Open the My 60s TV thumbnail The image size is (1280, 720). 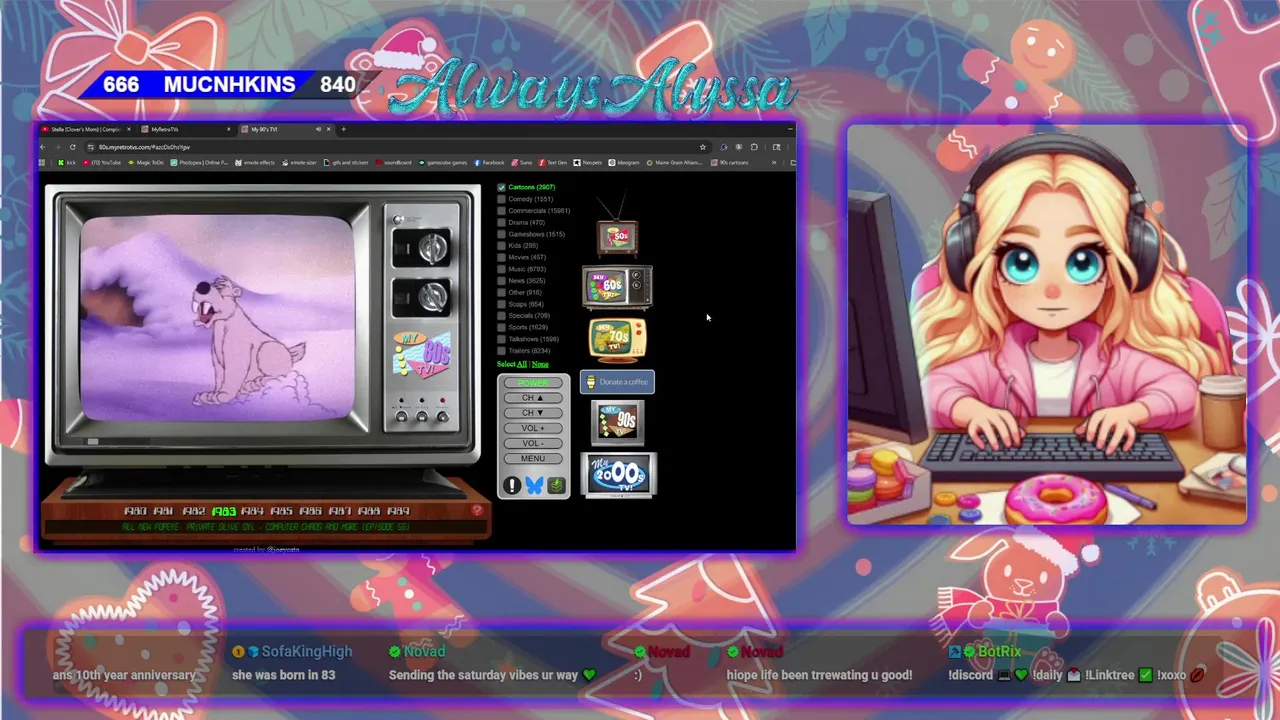[x=617, y=287]
